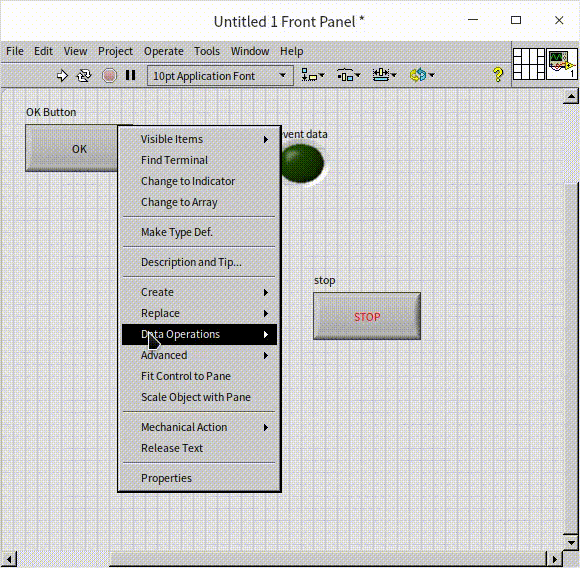
Task: Click the Run arrow icon
Action: pyautogui.click(x=62, y=76)
